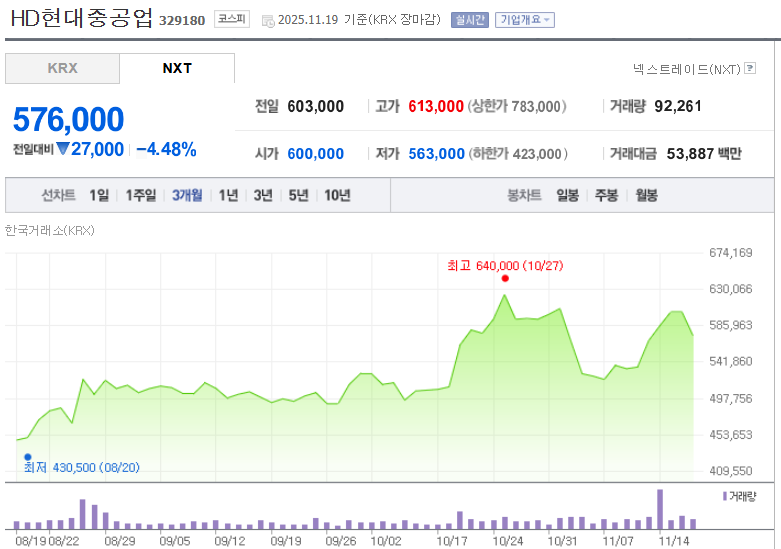781x549 pixels.
Task: Show the 10년 line chart
Action: (337, 195)
